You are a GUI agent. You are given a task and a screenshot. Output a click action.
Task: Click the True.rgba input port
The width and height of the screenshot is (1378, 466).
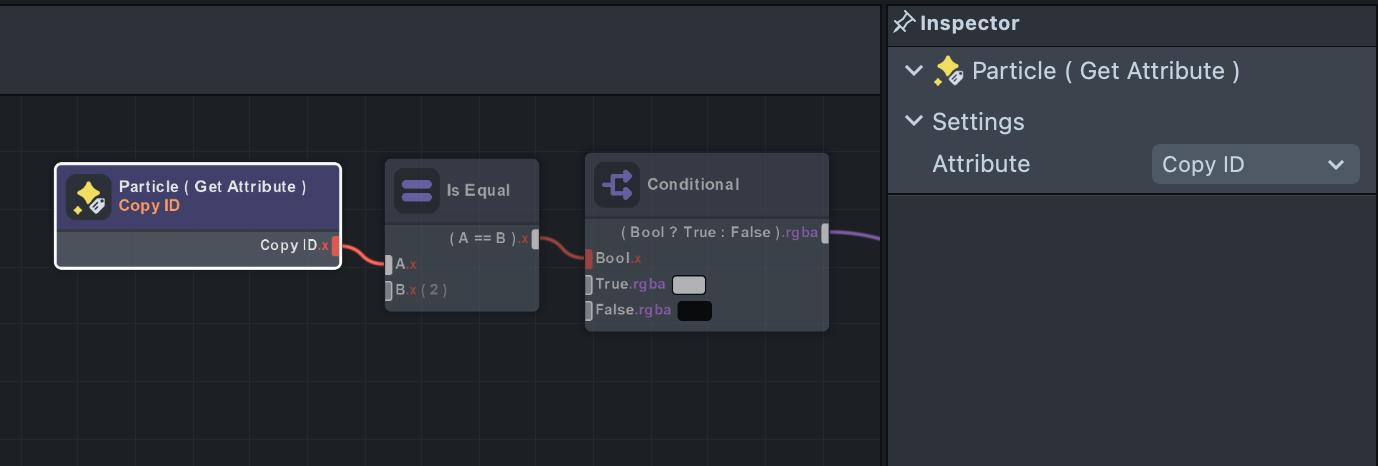(589, 285)
